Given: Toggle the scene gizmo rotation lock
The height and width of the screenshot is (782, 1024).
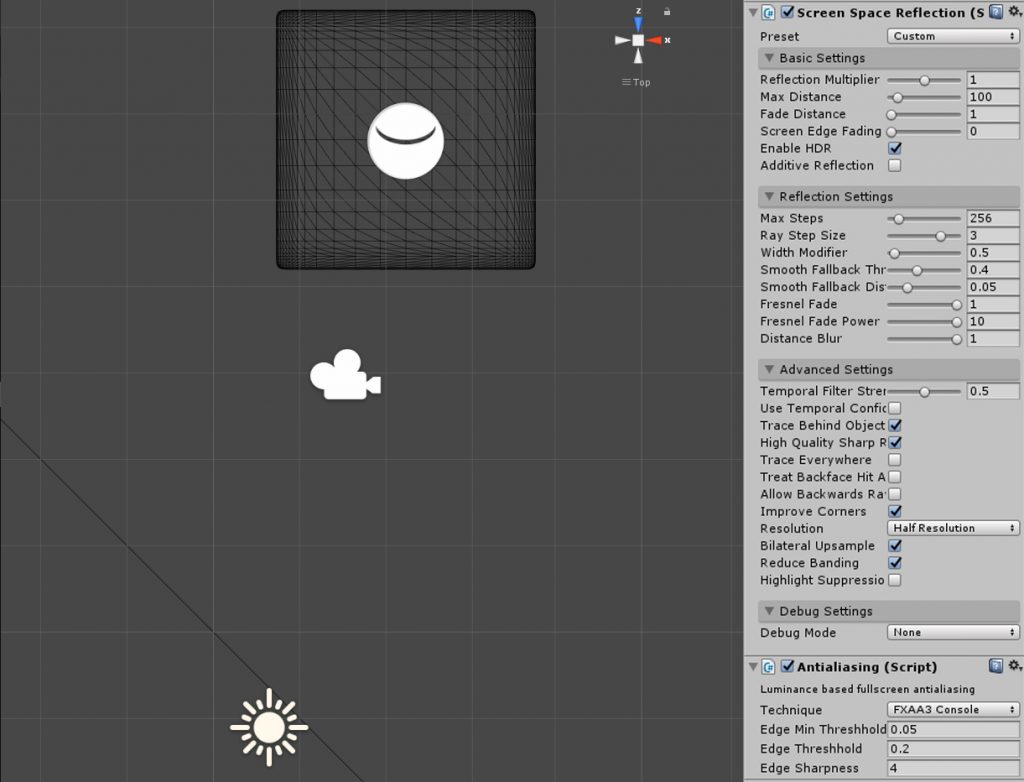Looking at the screenshot, I should [667, 12].
